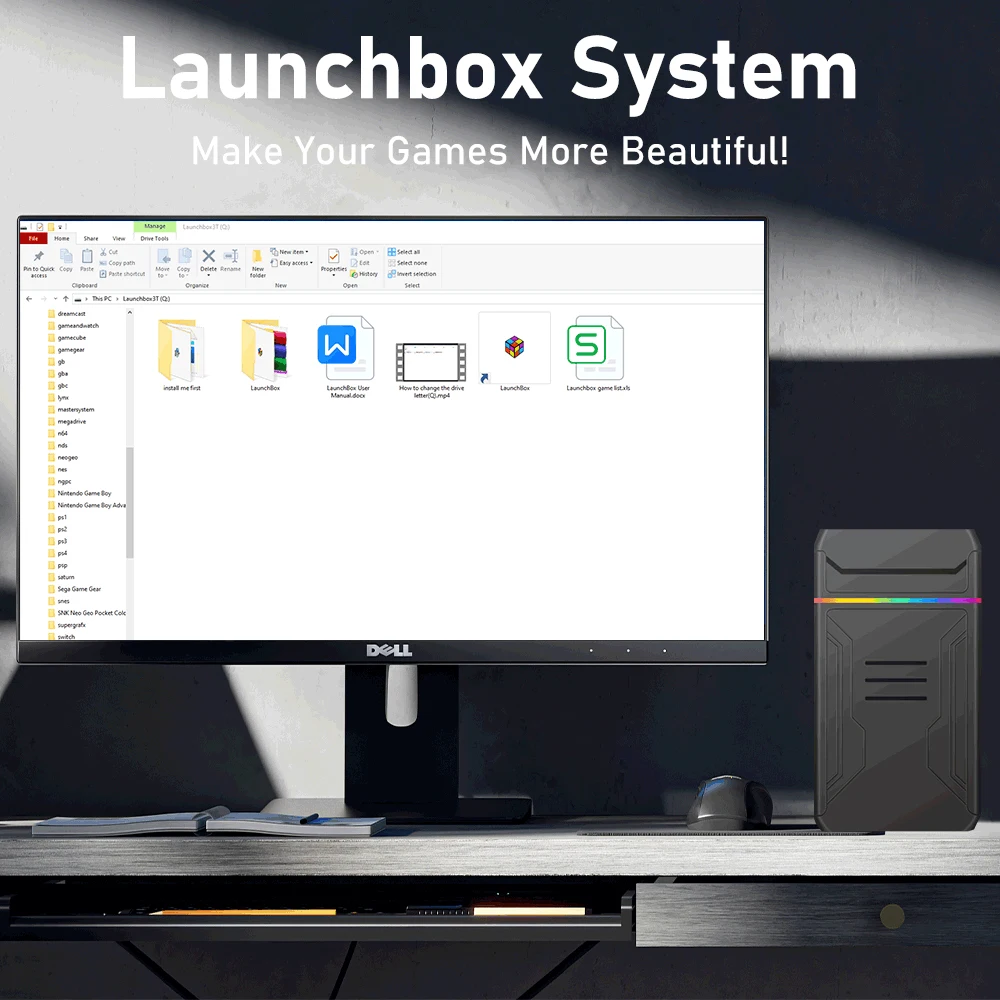Image resolution: width=1000 pixels, height=1000 pixels.
Task: Click Copy path in Clipboard group
Action: click(x=117, y=263)
